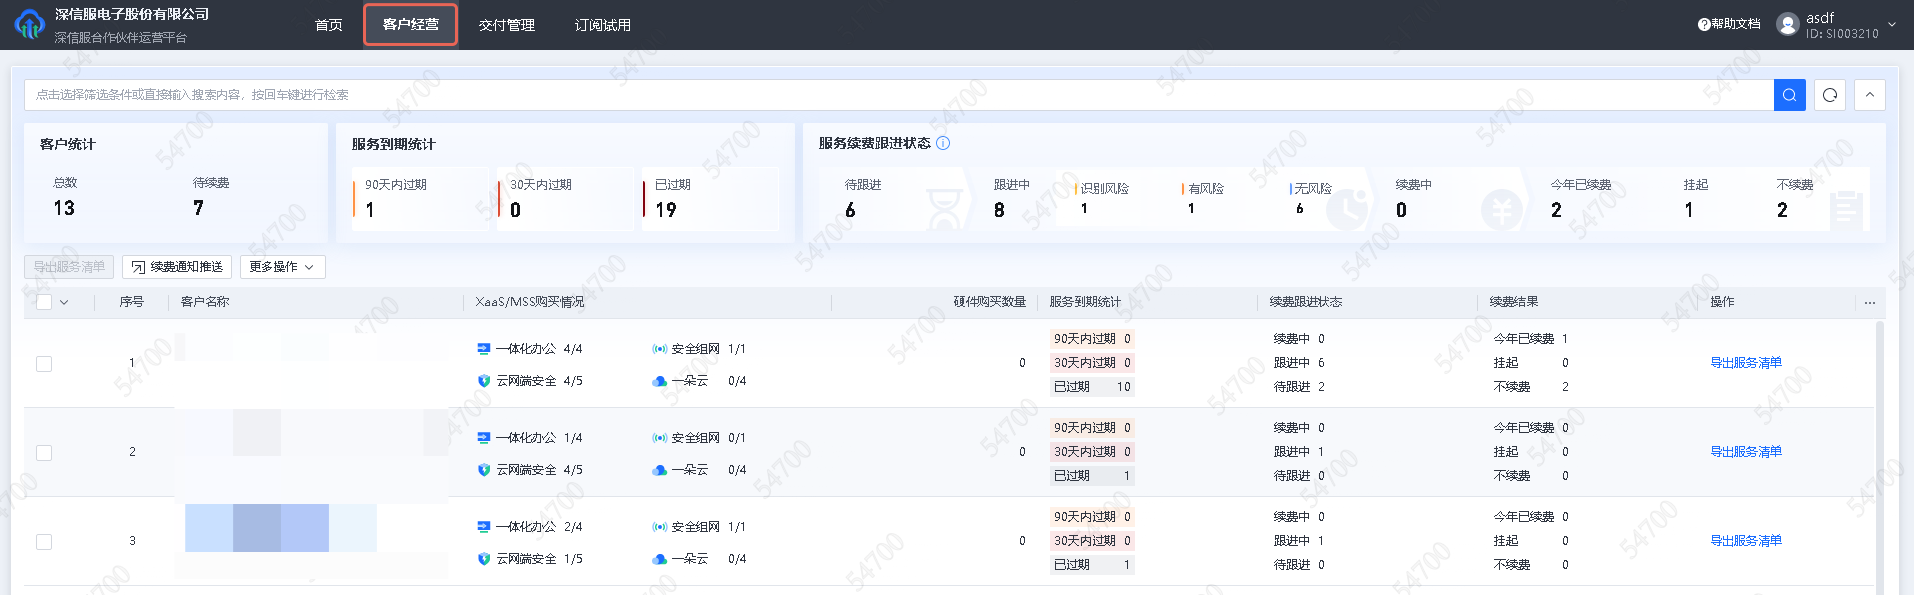The image size is (1914, 595).
Task: Check the select-all checkbox in table header
Action: 44,302
